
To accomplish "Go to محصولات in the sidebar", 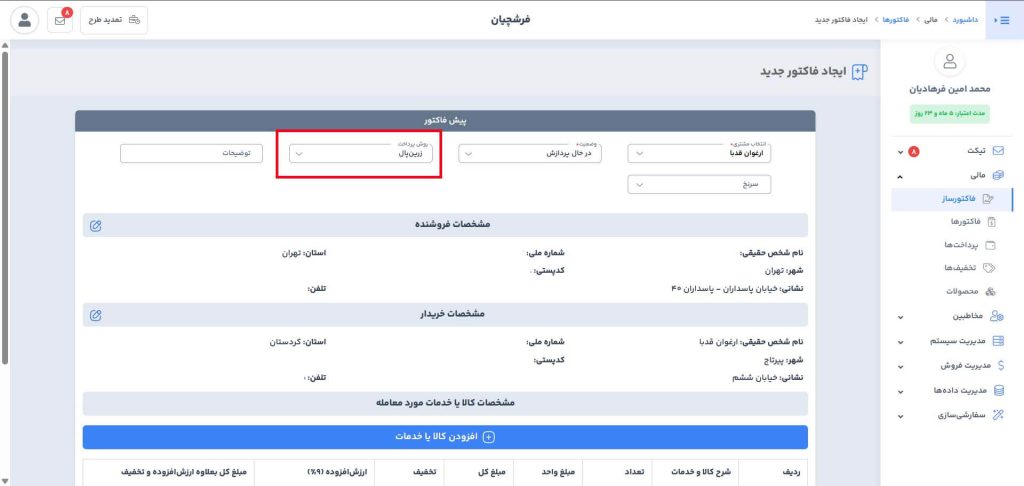I will (x=950, y=291).
